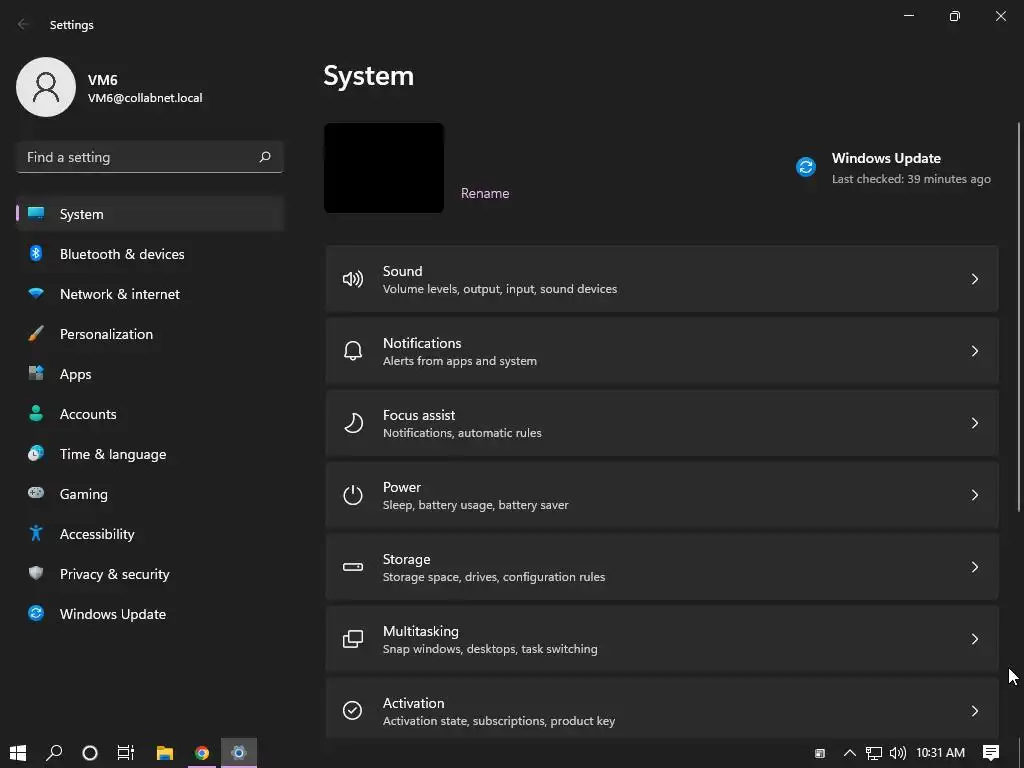Viewport: 1024px width, 768px height.
Task: Click inside the Find a setting field
Action: pos(150,157)
